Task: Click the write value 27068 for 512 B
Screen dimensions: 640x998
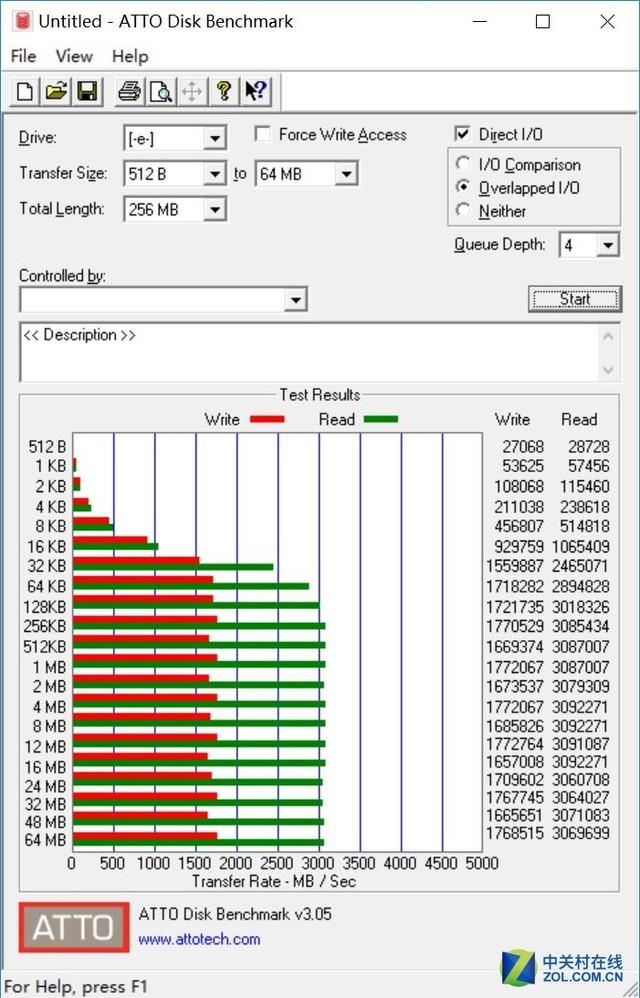Action: tap(523, 447)
